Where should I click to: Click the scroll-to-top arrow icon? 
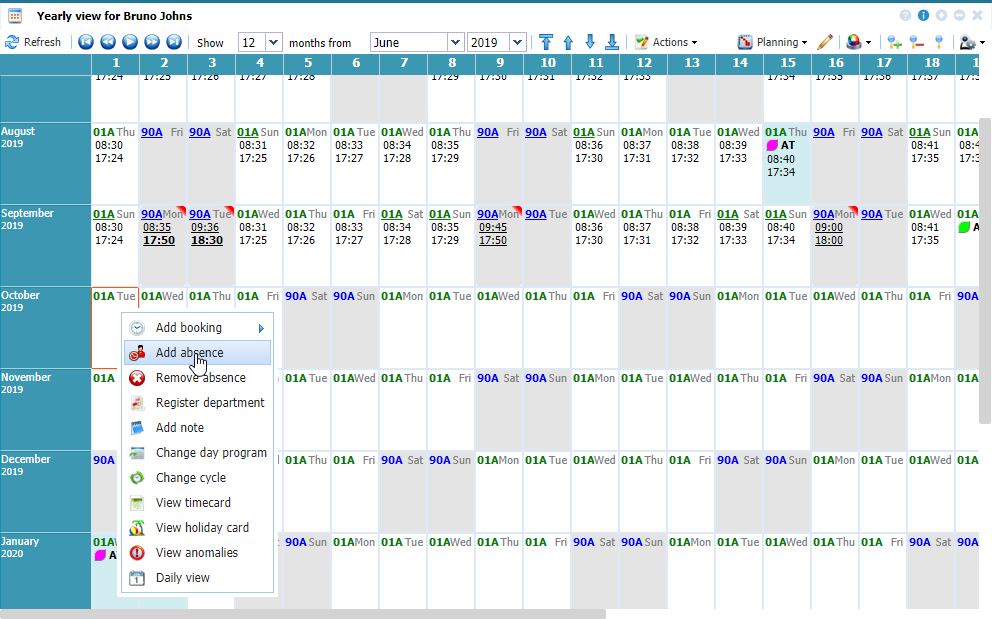point(546,42)
